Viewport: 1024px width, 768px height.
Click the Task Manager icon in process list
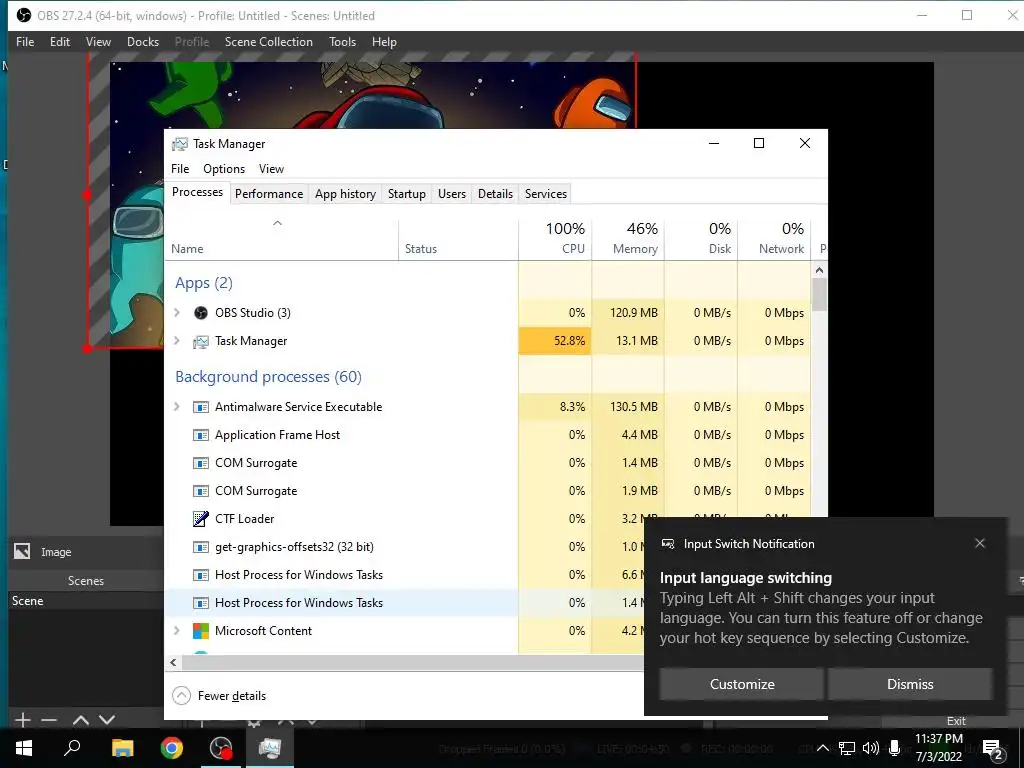(200, 342)
